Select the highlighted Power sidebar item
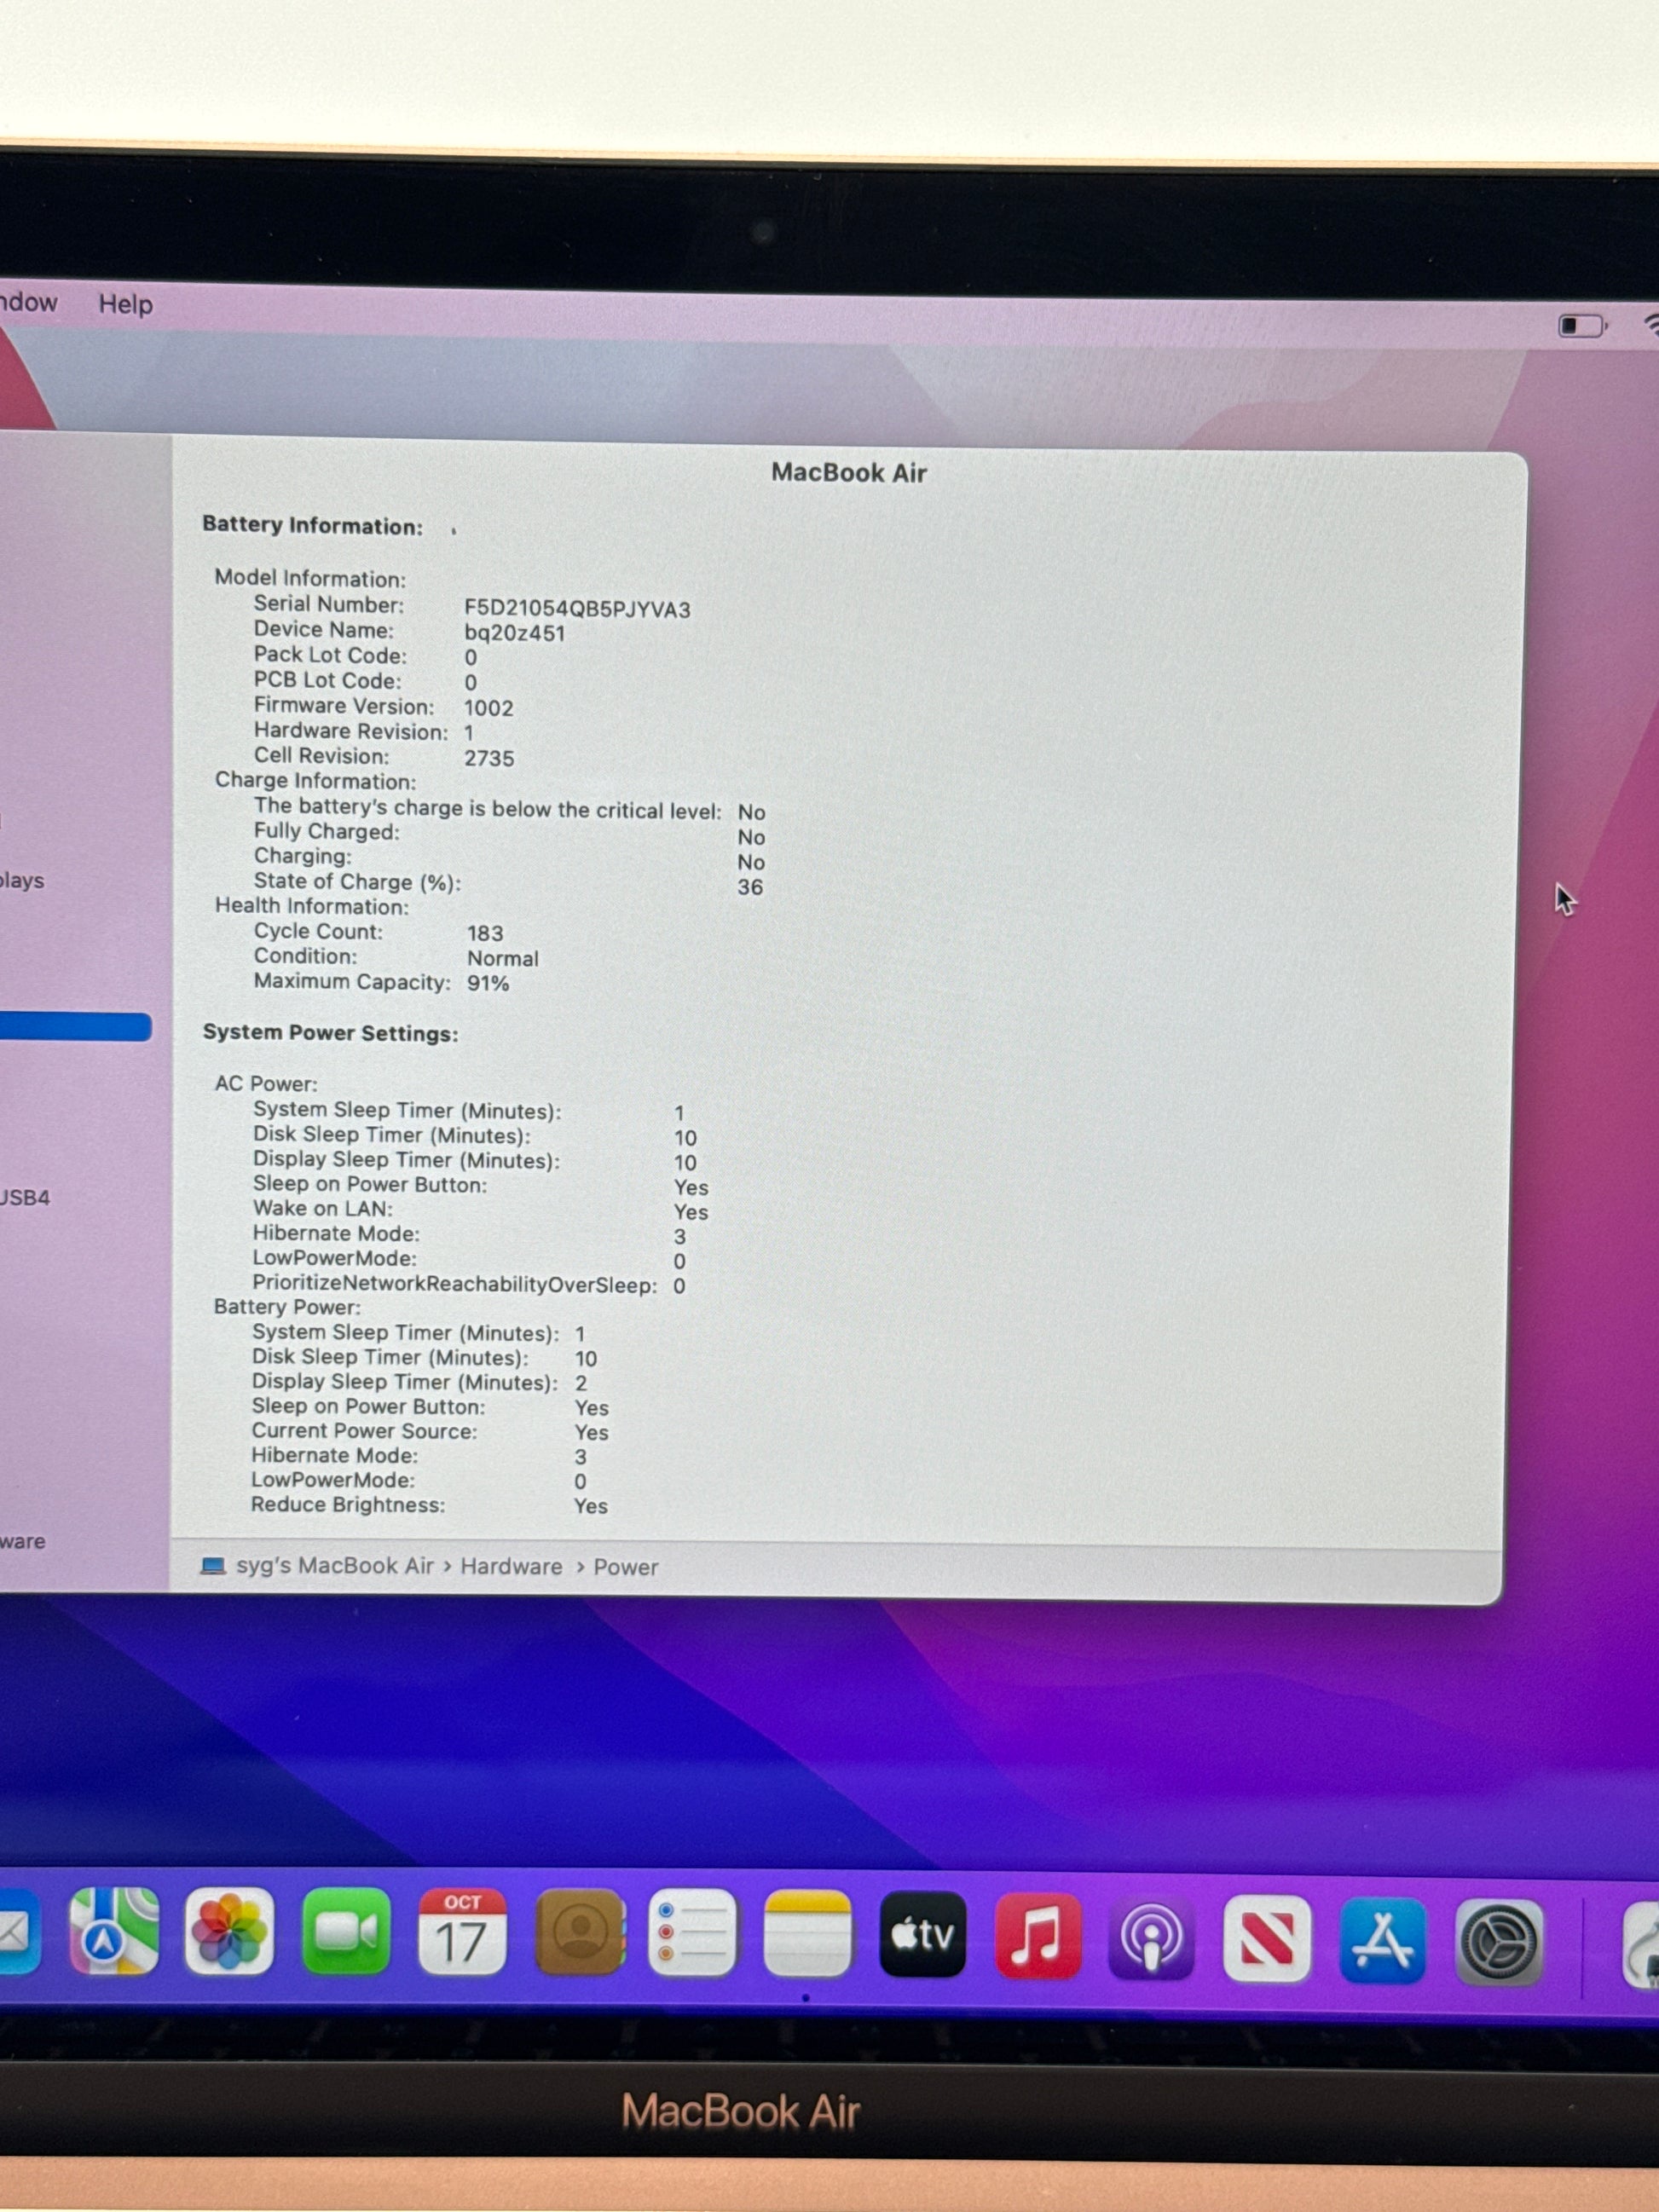Image resolution: width=1659 pixels, height=2212 pixels. tap(75, 1027)
